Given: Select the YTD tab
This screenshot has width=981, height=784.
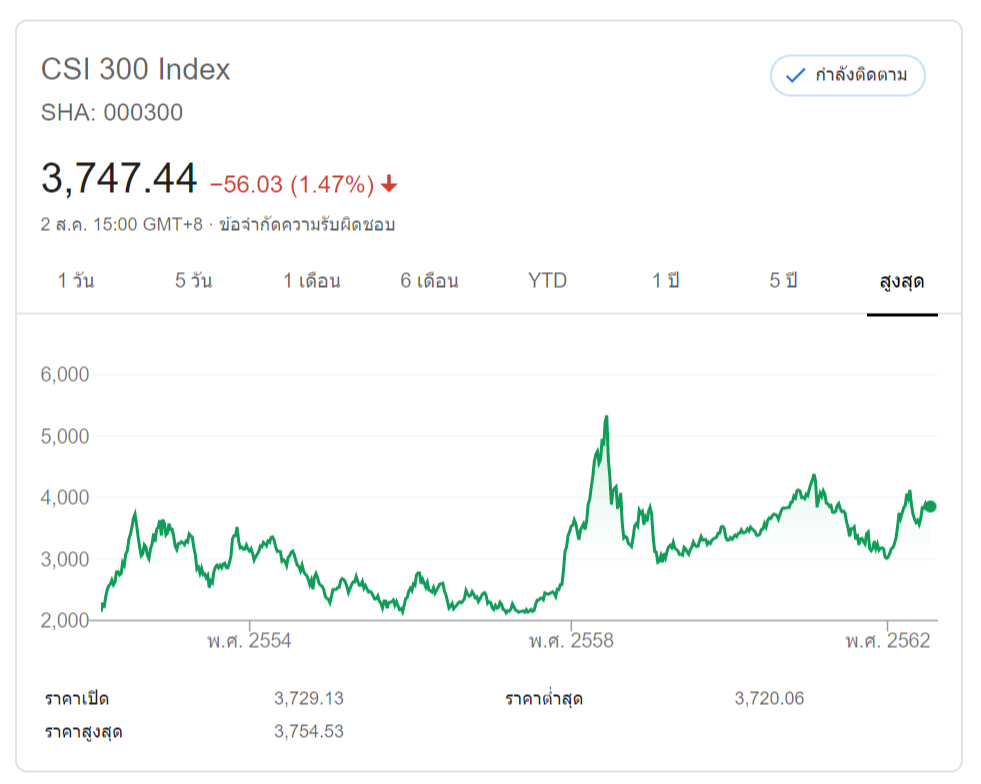Looking at the screenshot, I should (x=547, y=281).
